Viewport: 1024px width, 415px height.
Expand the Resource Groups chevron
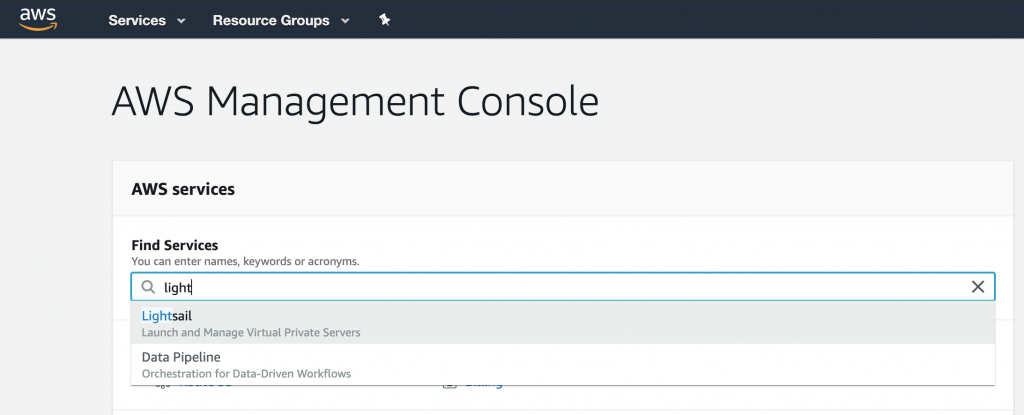(x=345, y=21)
